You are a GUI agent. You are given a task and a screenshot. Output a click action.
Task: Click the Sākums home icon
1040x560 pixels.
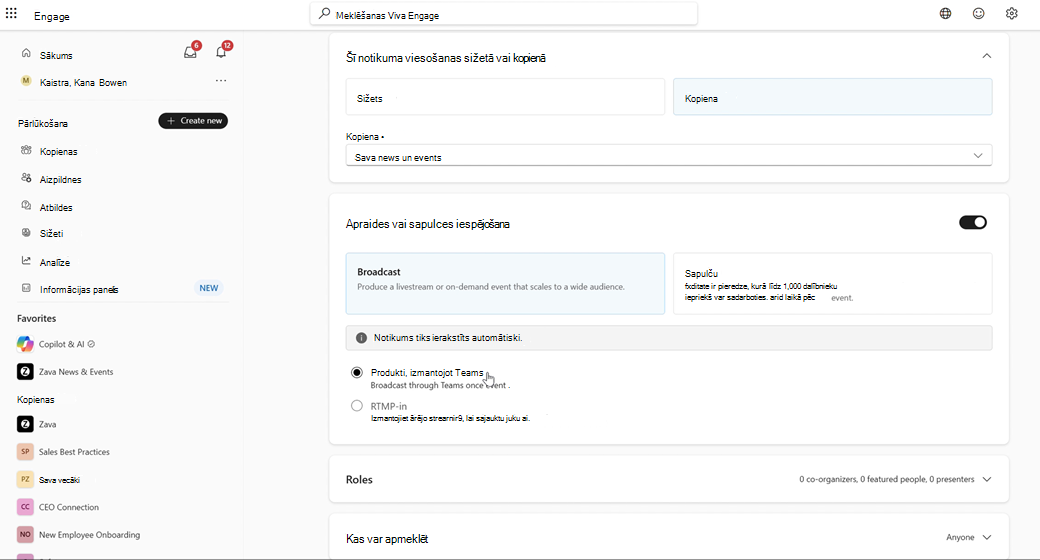26,53
